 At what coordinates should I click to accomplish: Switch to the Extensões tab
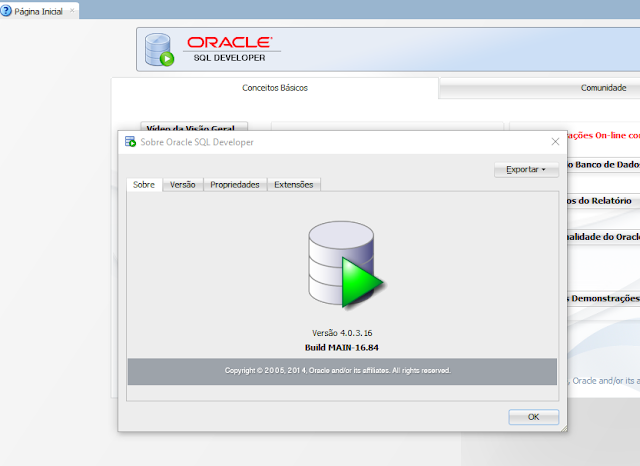click(x=293, y=185)
